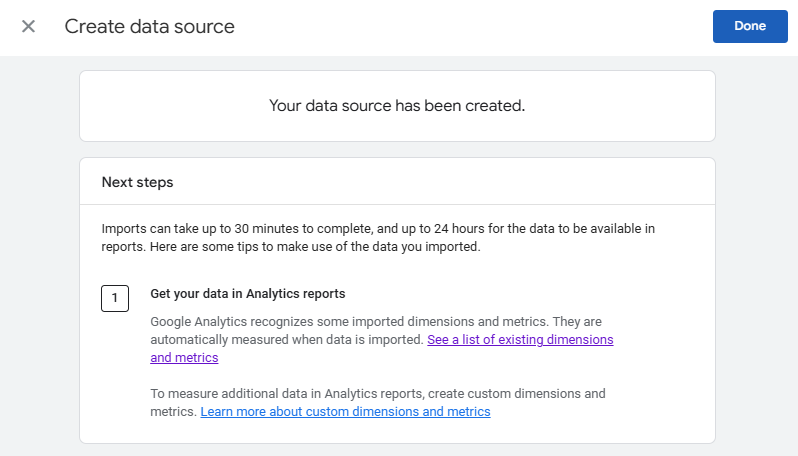Viewport: 798px width, 456px height.
Task: Click blank header area left of Done
Action: pyautogui.click(x=500, y=27)
